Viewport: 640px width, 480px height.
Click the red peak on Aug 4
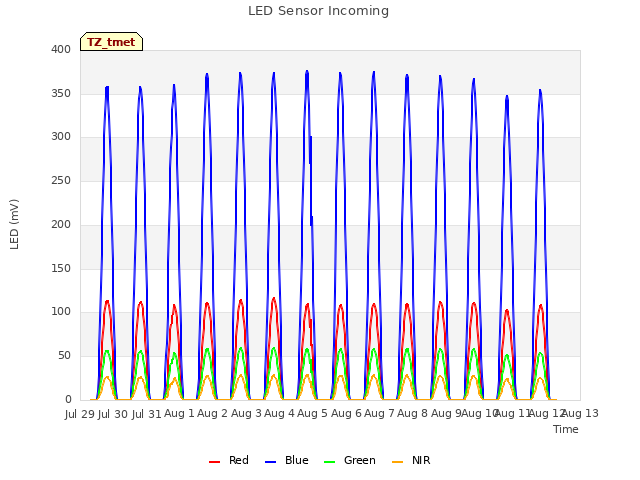click(x=273, y=298)
